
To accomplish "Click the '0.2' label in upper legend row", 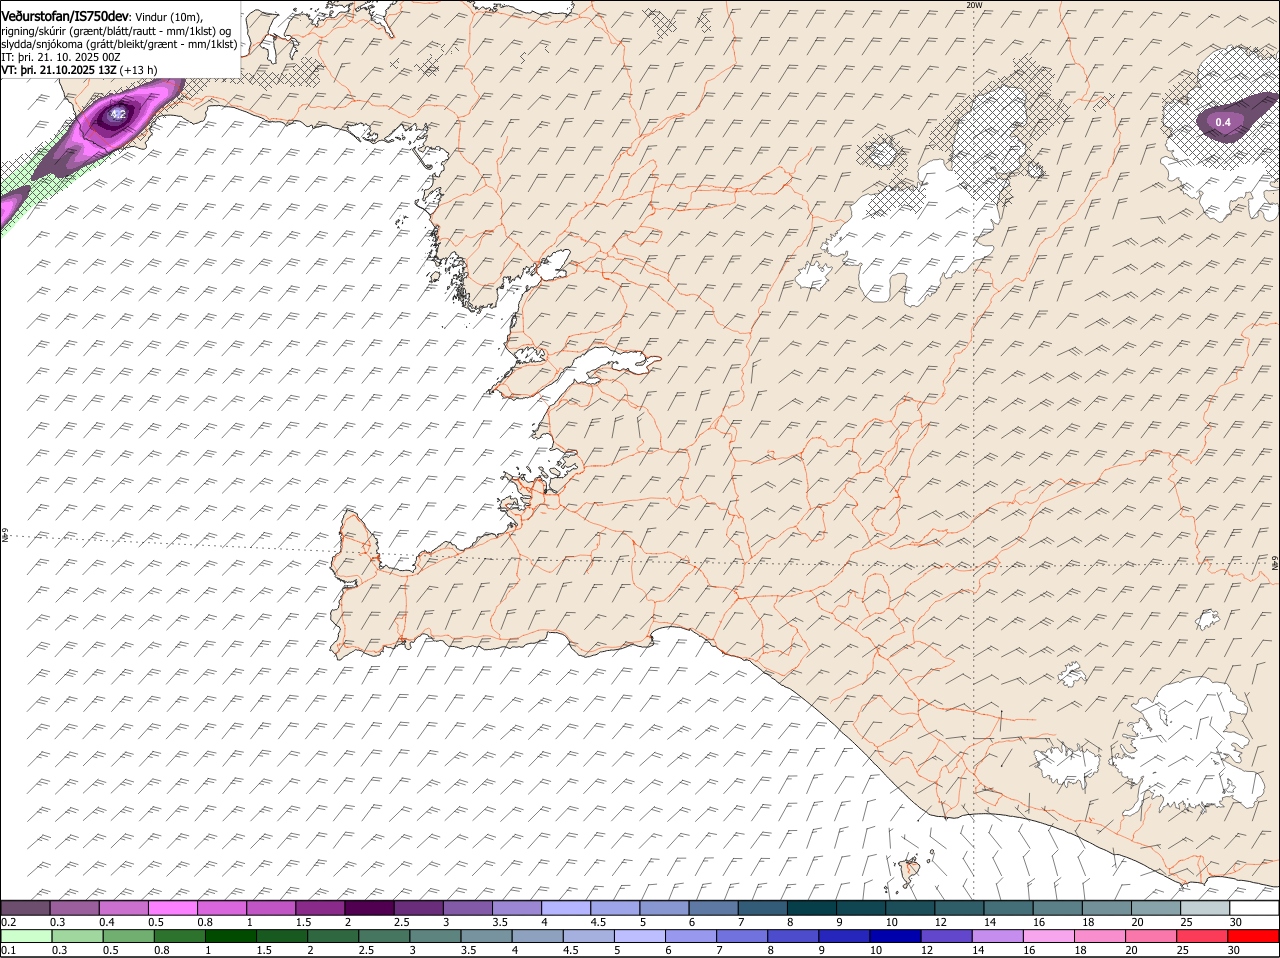I will click(x=8, y=922).
